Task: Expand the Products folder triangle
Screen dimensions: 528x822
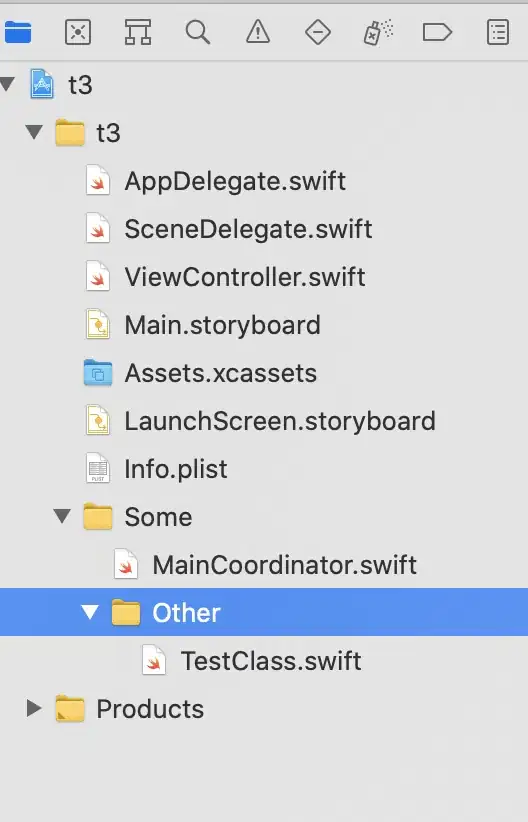Action: click(x=34, y=708)
